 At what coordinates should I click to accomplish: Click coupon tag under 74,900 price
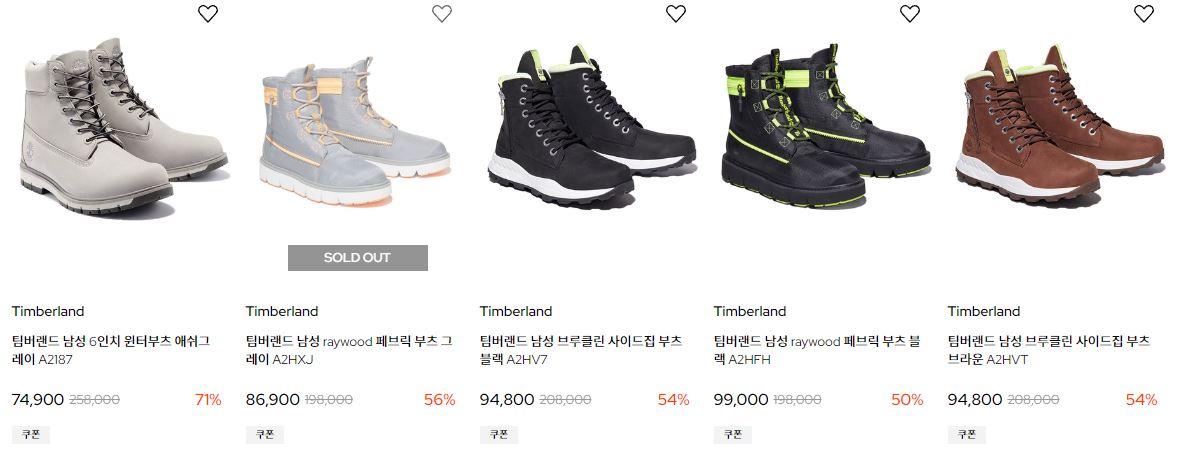click(31, 435)
